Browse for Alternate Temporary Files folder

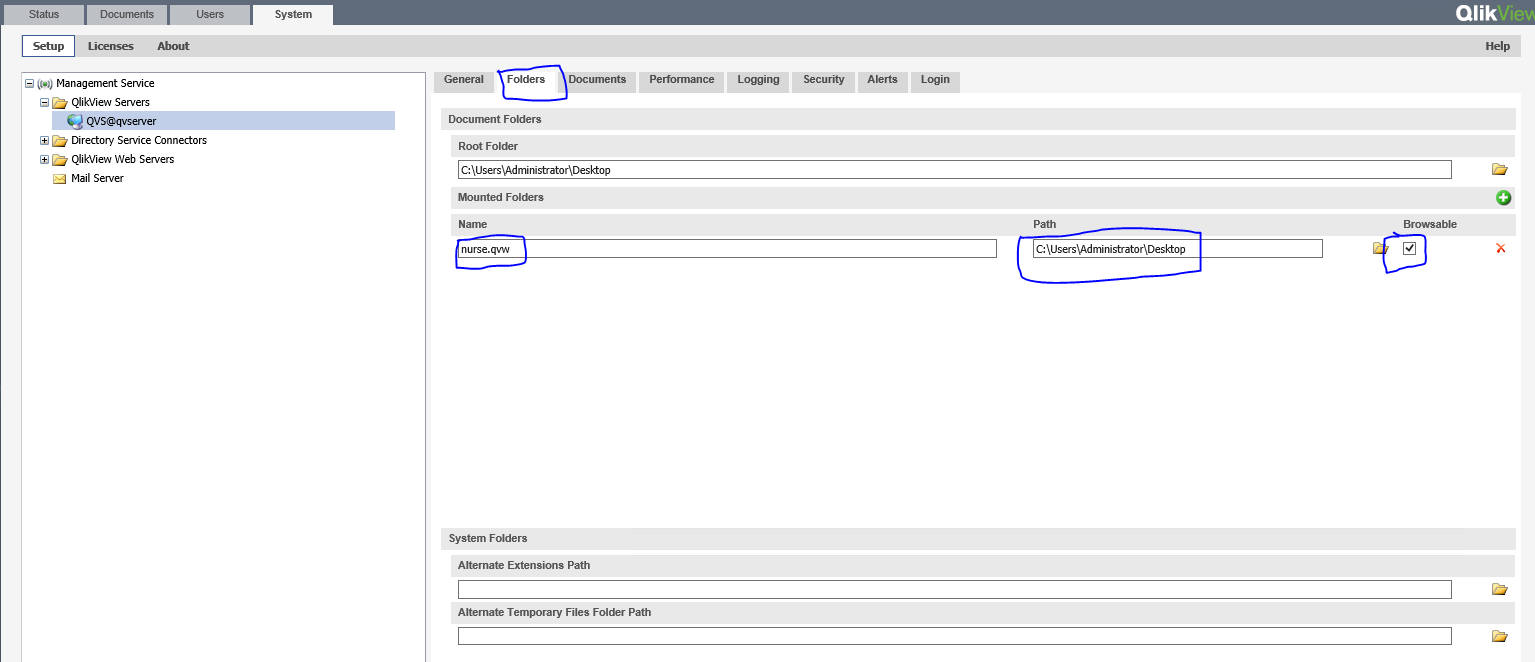click(1499, 636)
